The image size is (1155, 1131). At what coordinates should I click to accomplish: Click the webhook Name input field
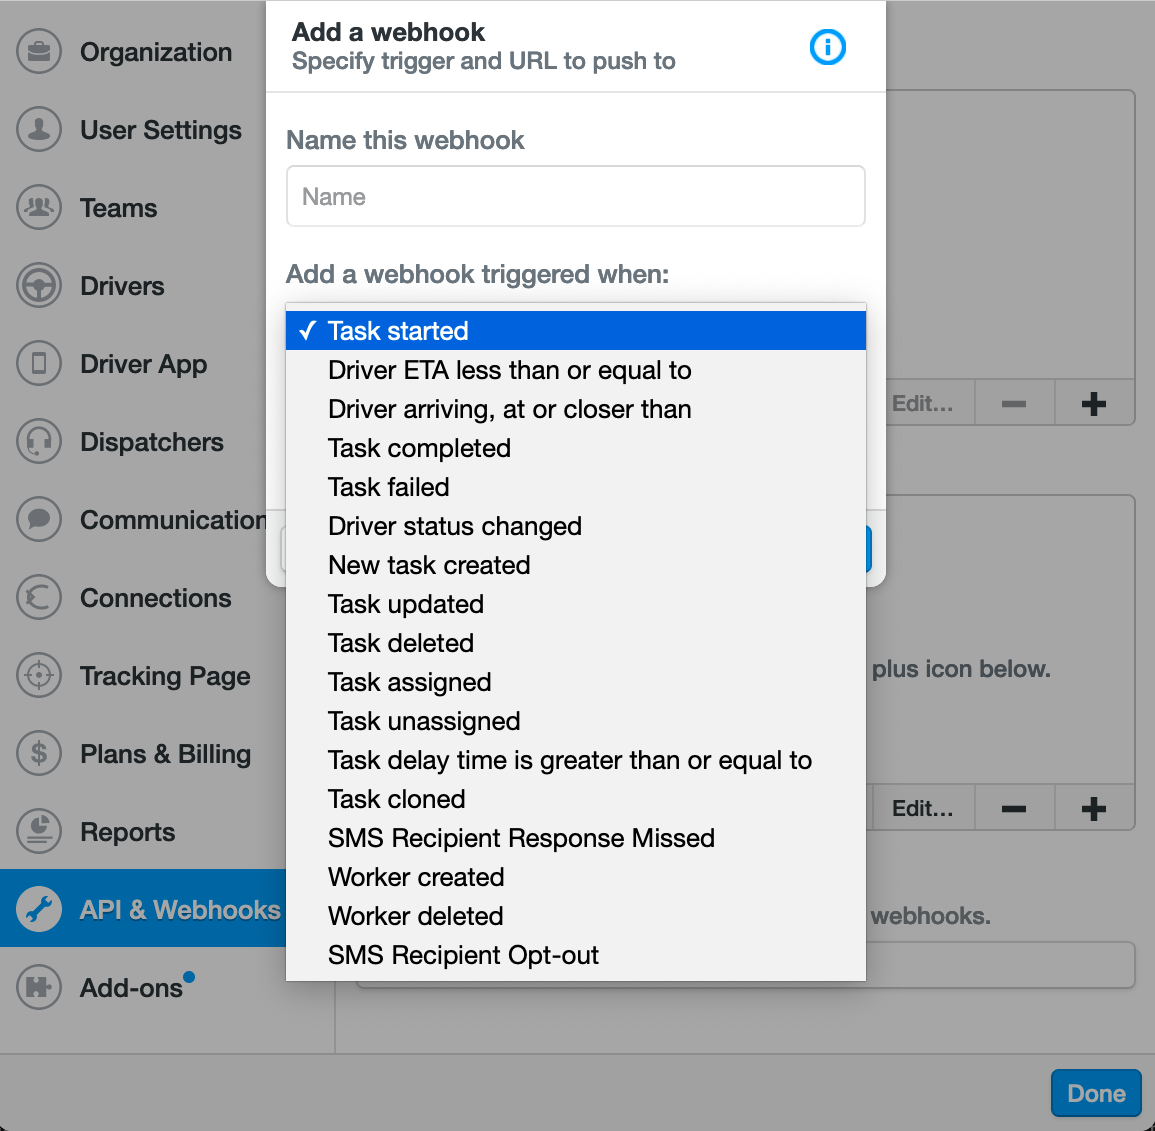tap(575, 197)
